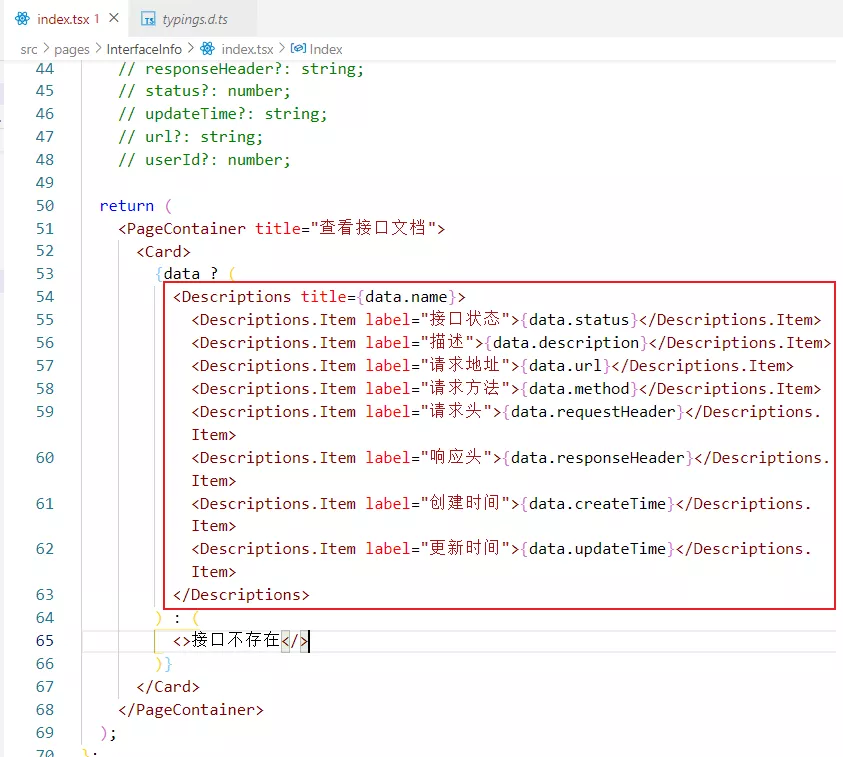This screenshot has width=843, height=757.
Task: Click the label "描述" on line 56
Action: (x=446, y=342)
